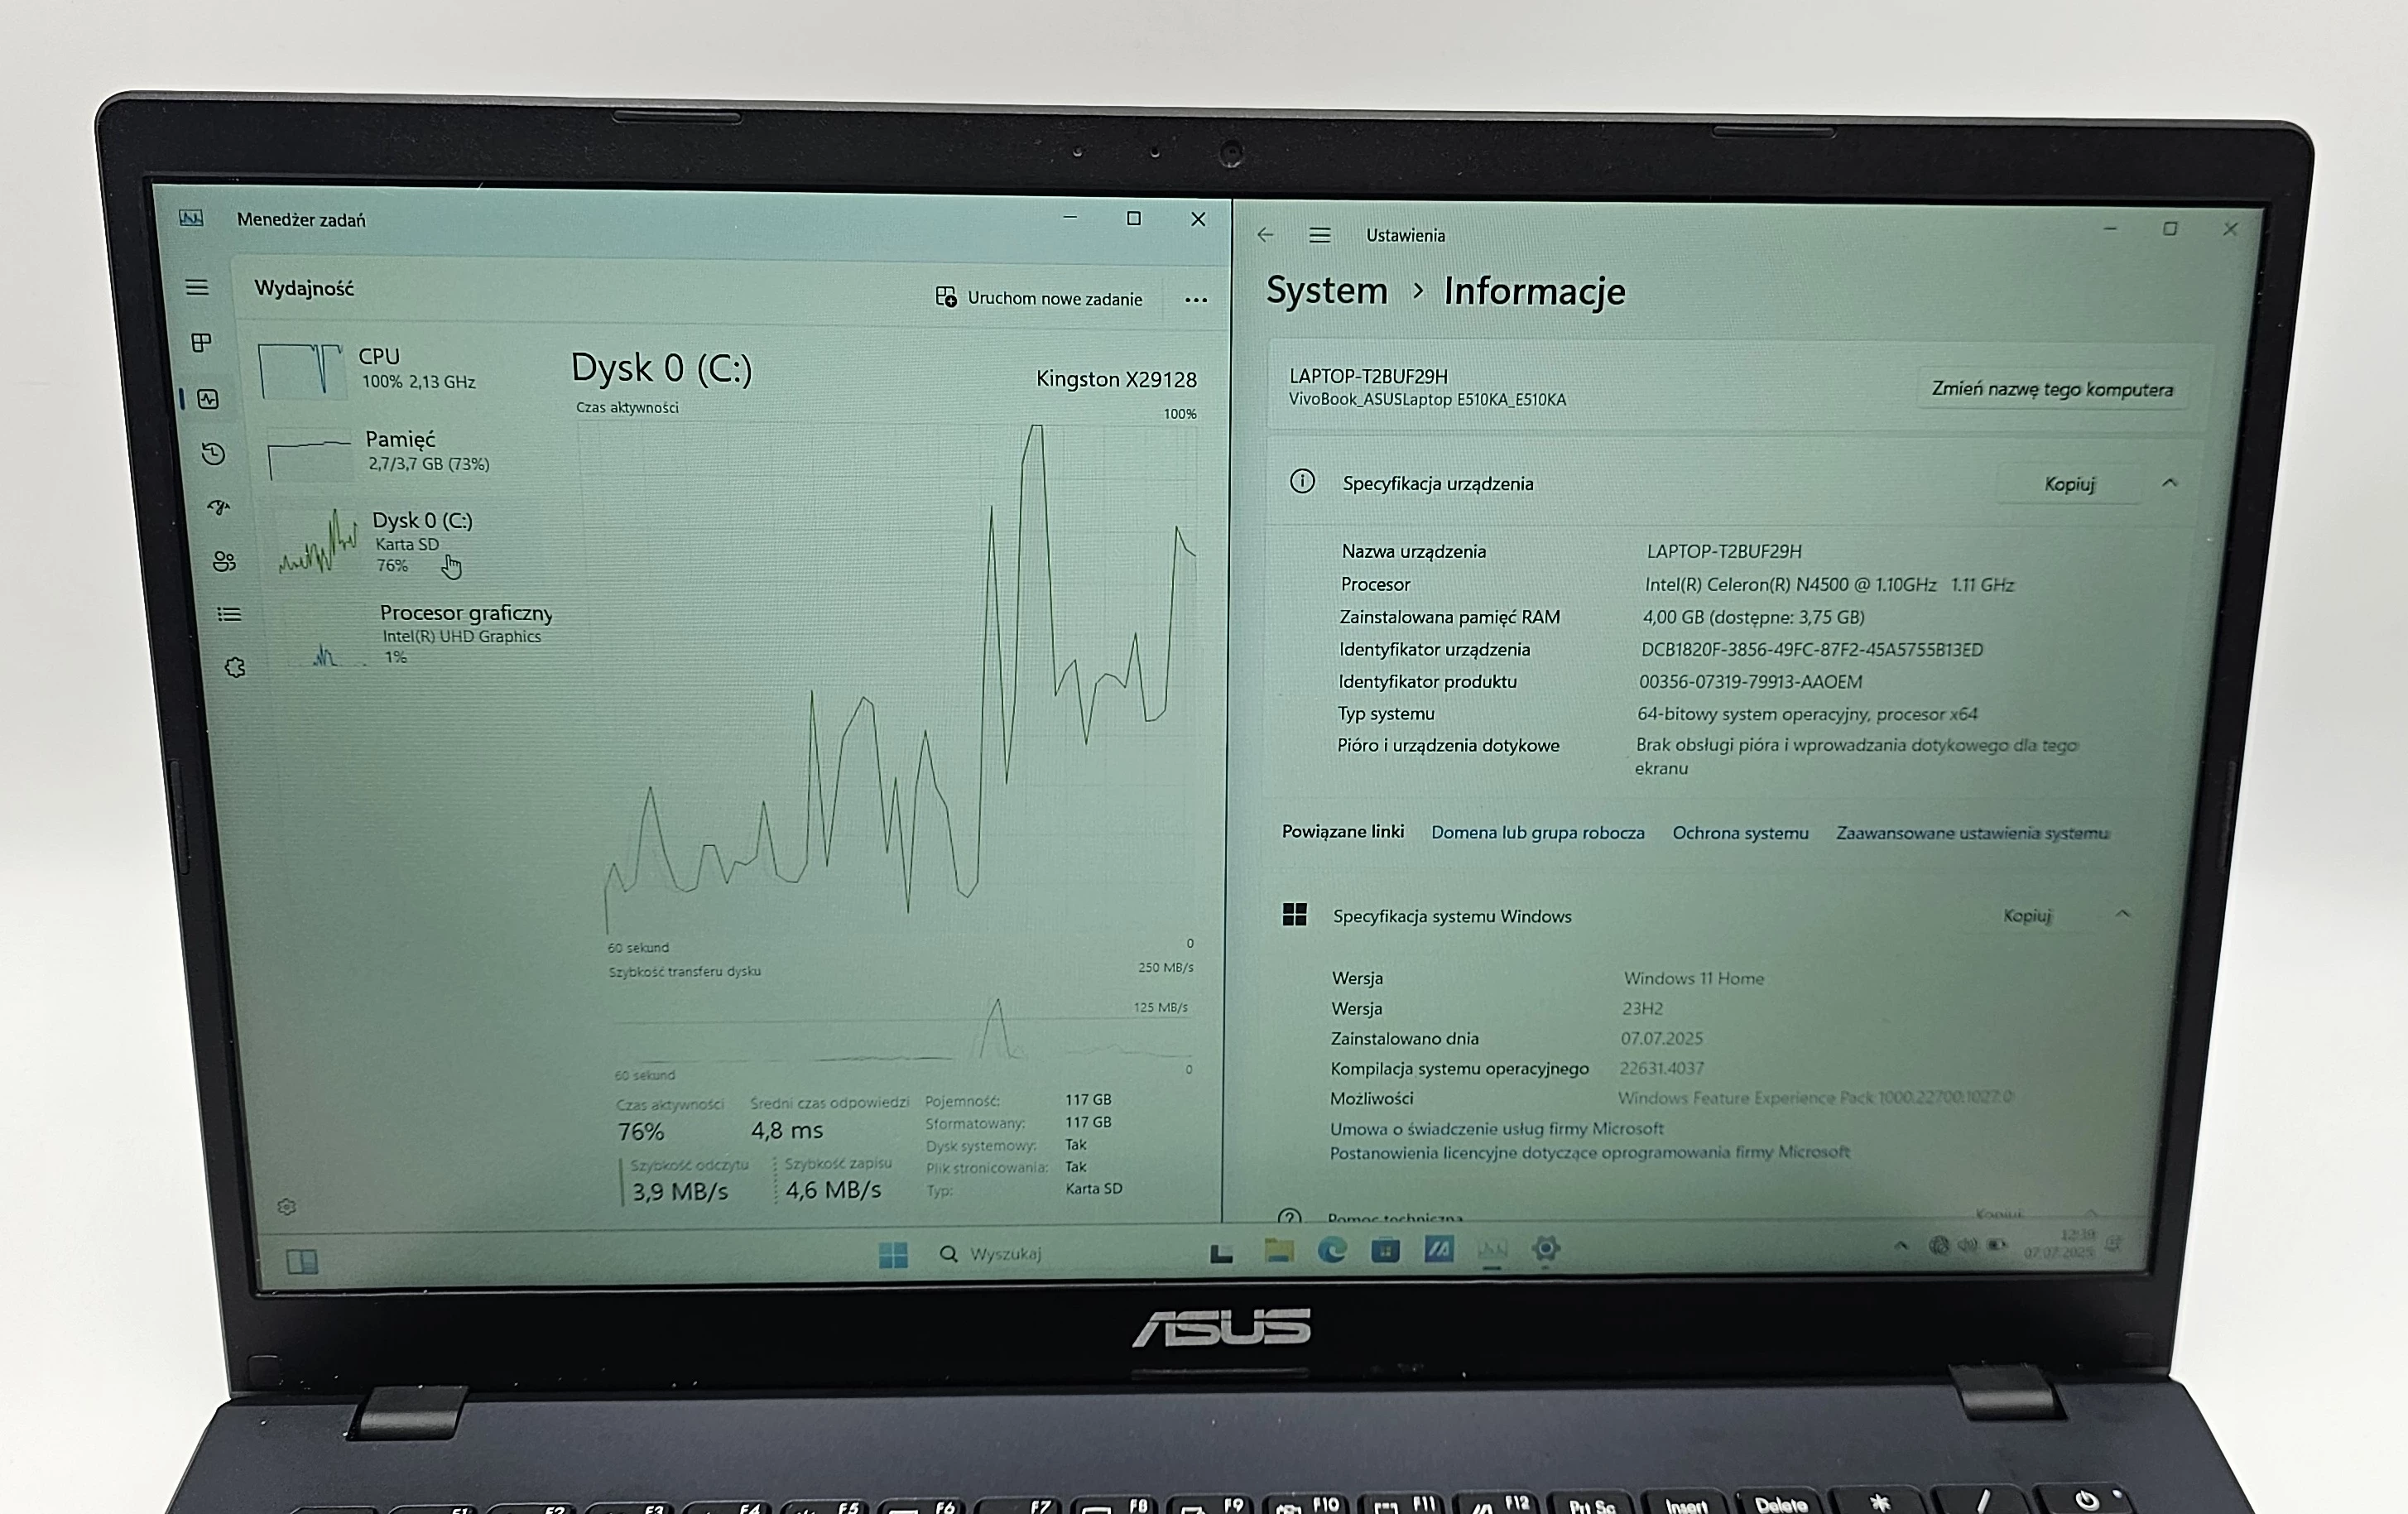Collapse the Specyfikacja urządzenia section
Image resolution: width=2408 pixels, height=1514 pixels.
click(2170, 483)
